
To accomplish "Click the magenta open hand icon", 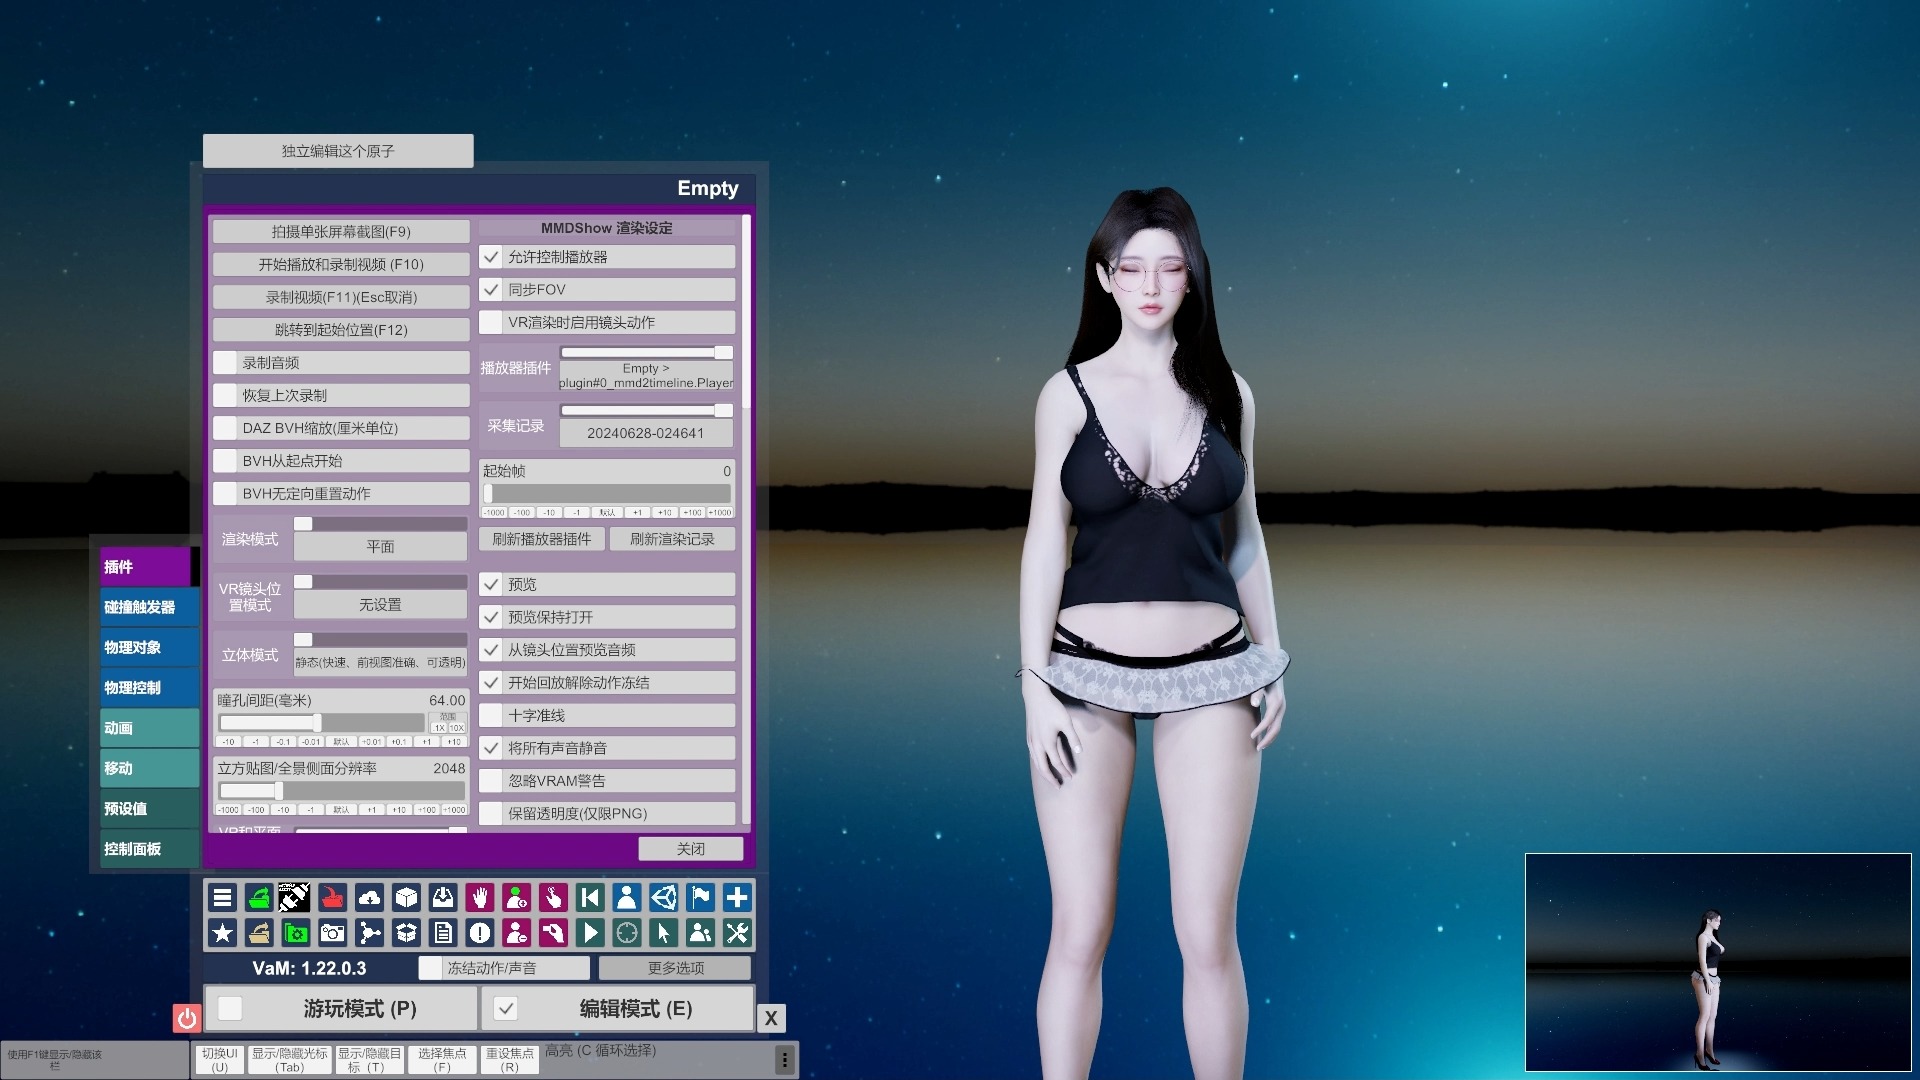I will coord(480,898).
